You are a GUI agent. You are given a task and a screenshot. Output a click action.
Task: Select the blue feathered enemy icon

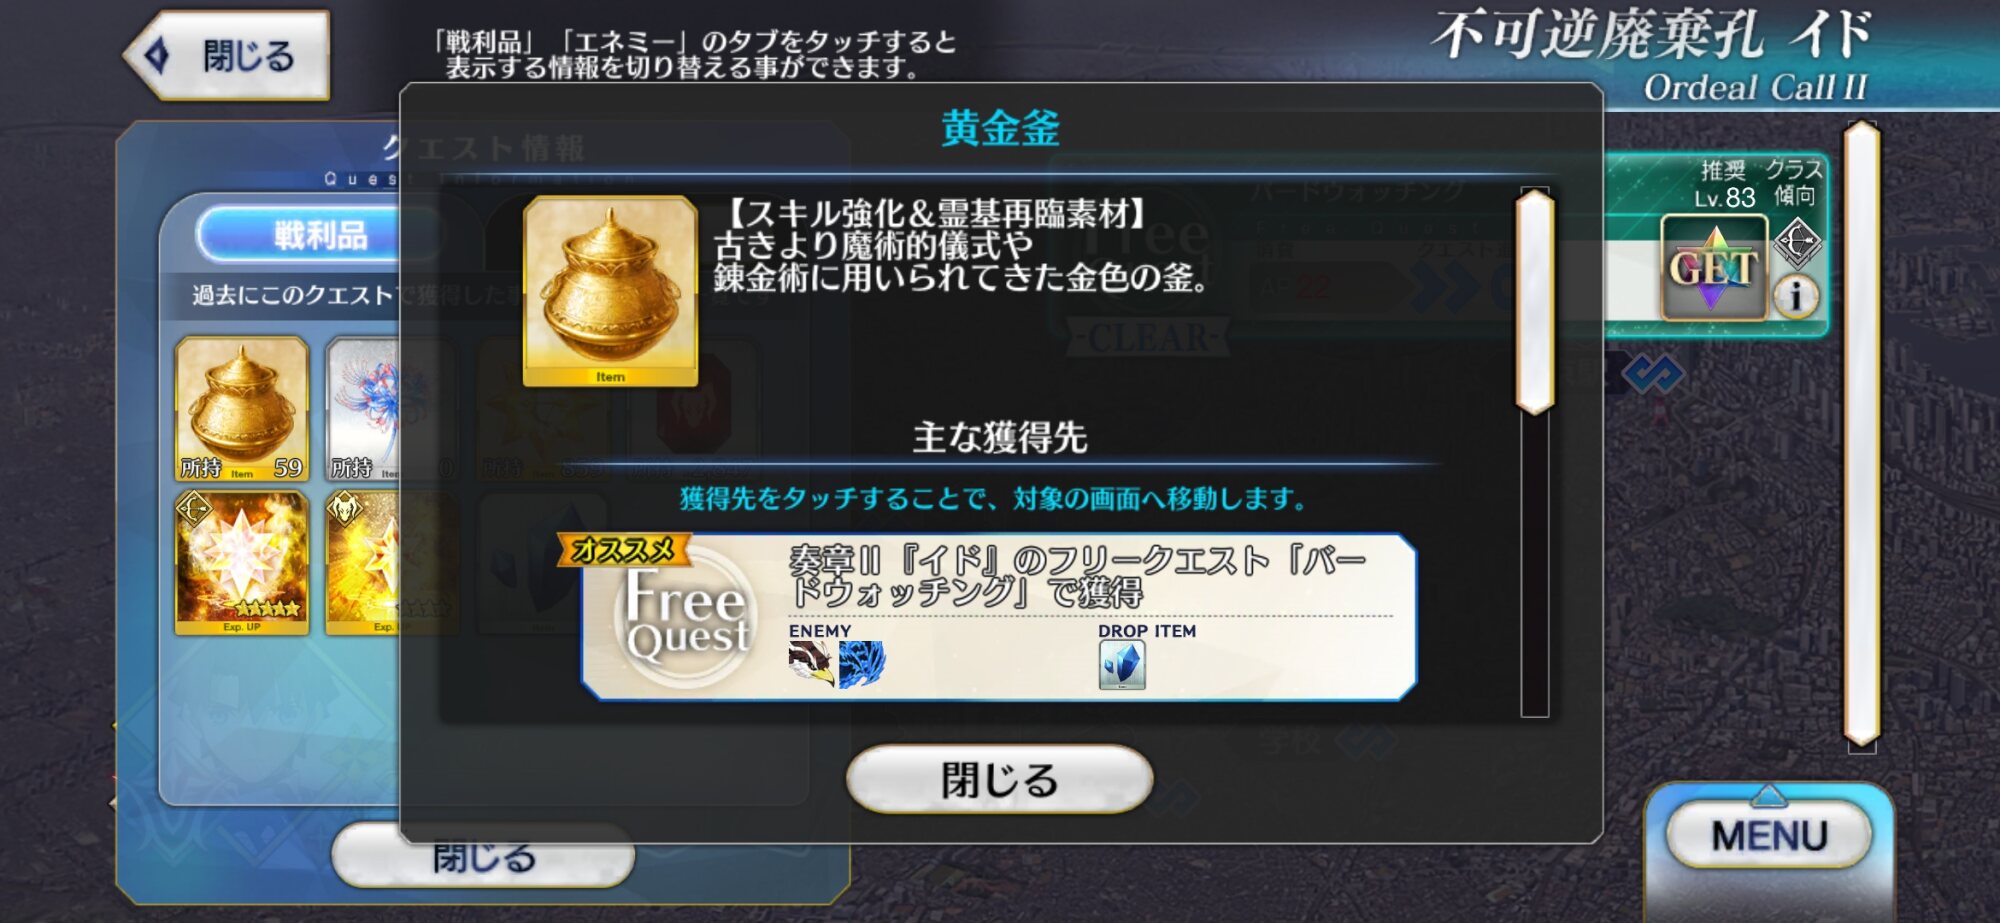point(861,665)
